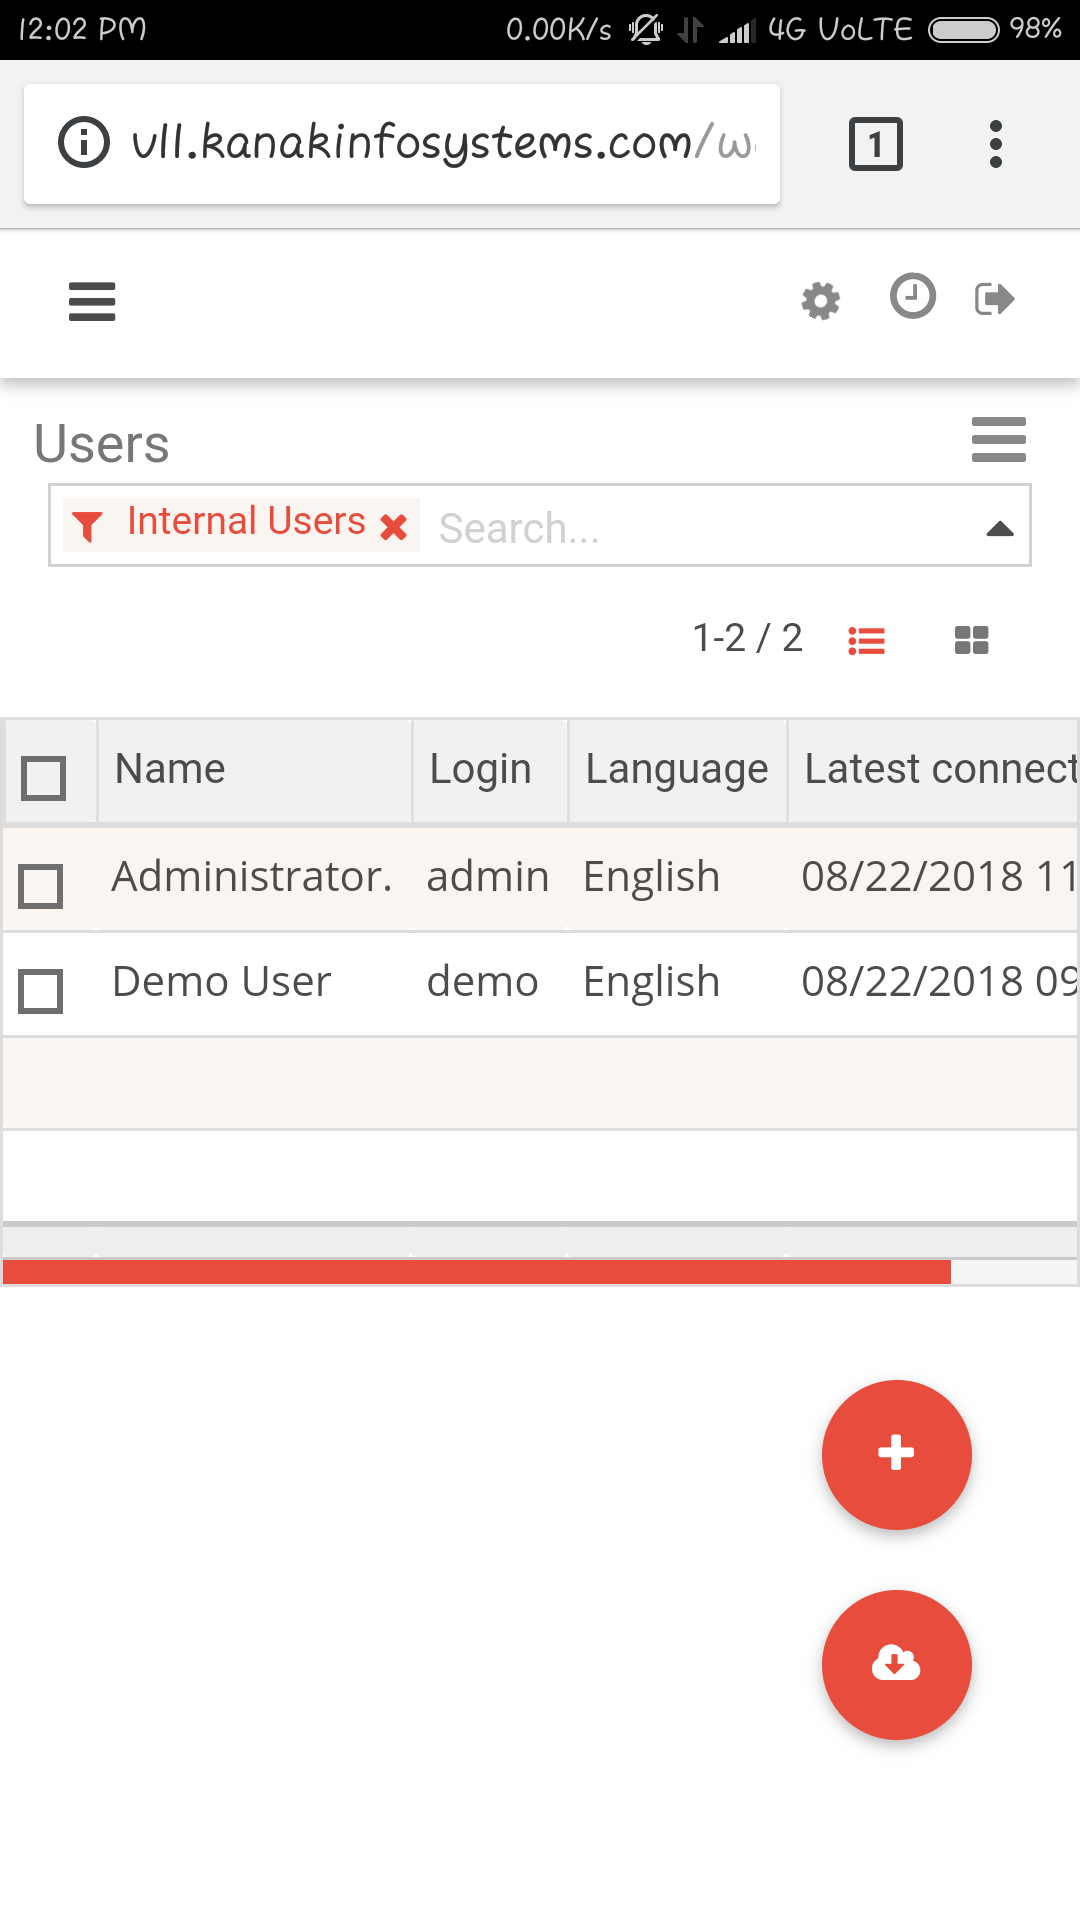Click the Users page title
The height and width of the screenshot is (1920, 1080).
coord(102,444)
